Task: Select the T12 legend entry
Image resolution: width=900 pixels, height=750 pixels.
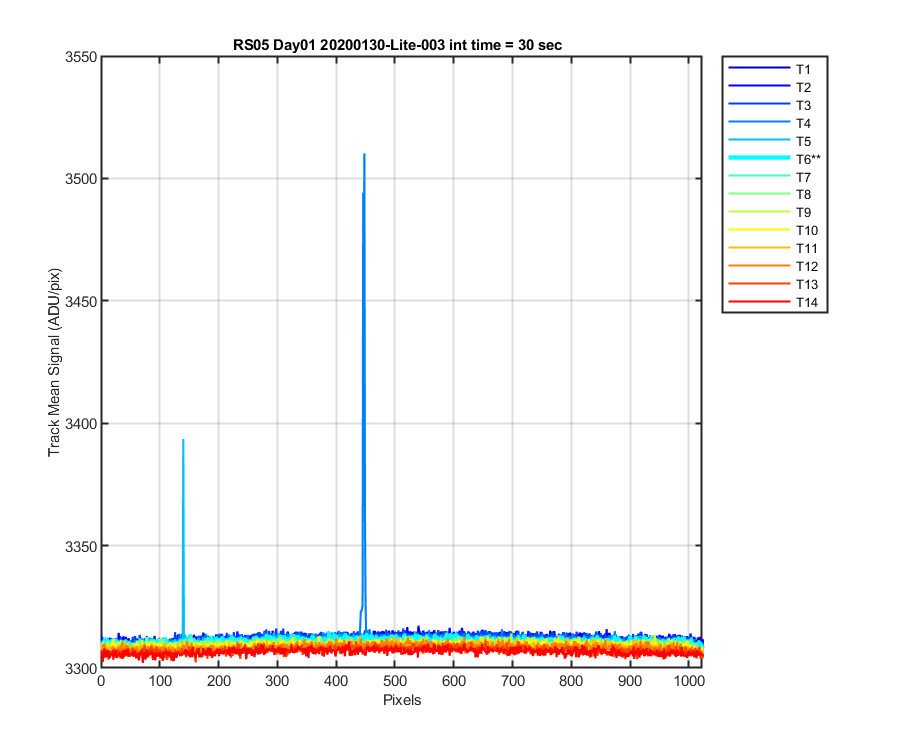Action: (773, 266)
